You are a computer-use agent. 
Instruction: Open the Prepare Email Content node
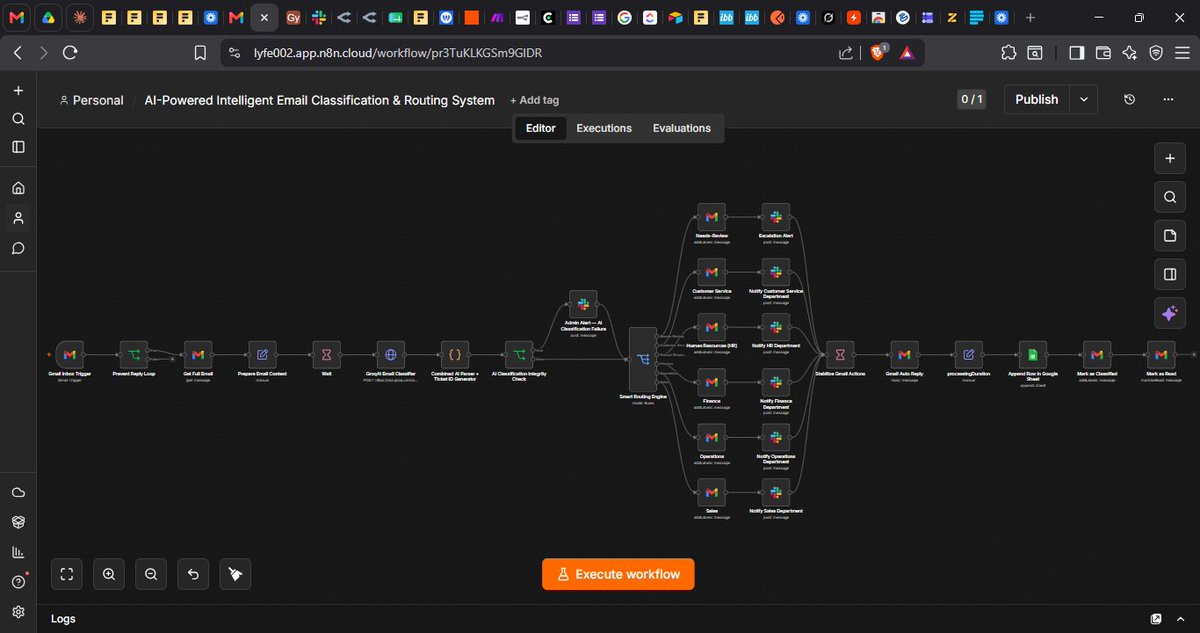pyautogui.click(x=262, y=355)
